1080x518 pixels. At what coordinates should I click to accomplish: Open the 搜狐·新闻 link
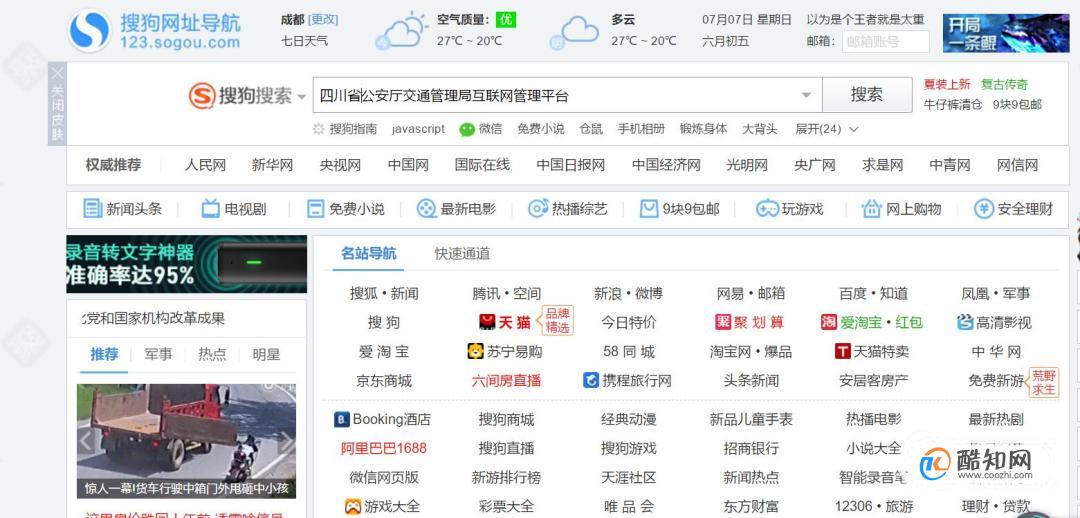click(384, 293)
